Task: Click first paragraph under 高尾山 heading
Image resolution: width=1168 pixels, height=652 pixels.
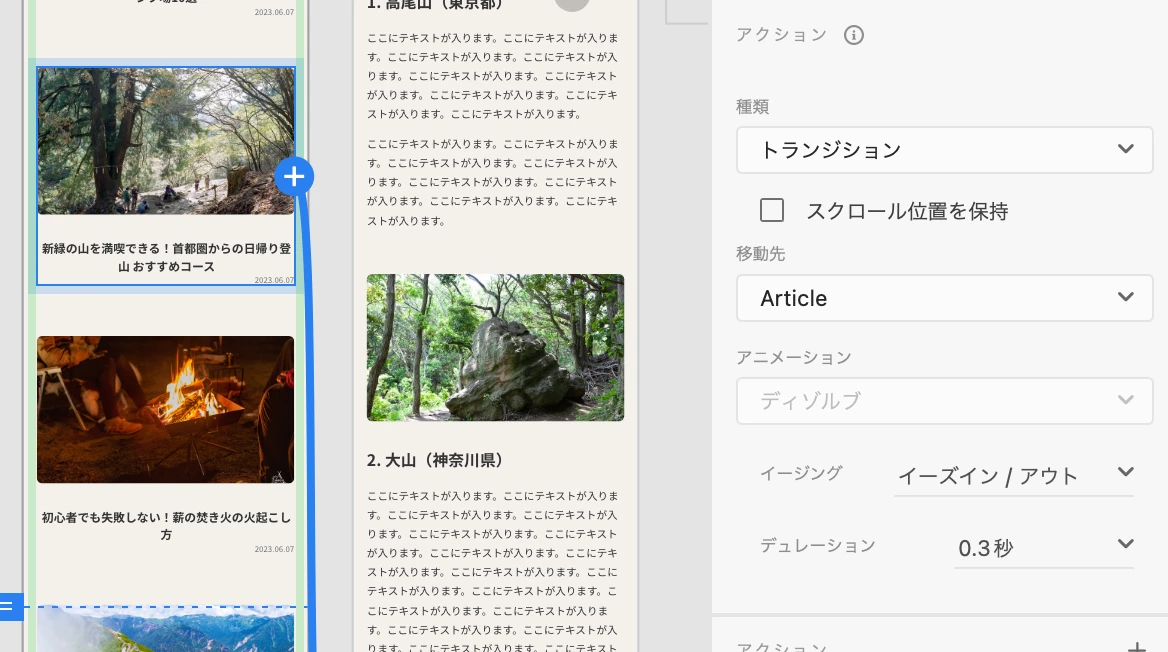Action: [492, 76]
